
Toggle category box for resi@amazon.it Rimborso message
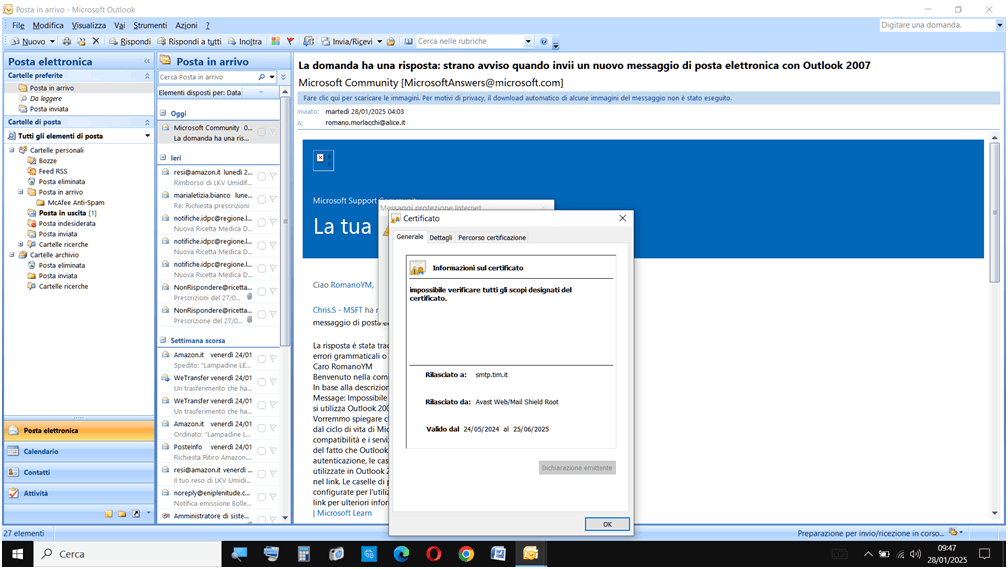(262, 176)
